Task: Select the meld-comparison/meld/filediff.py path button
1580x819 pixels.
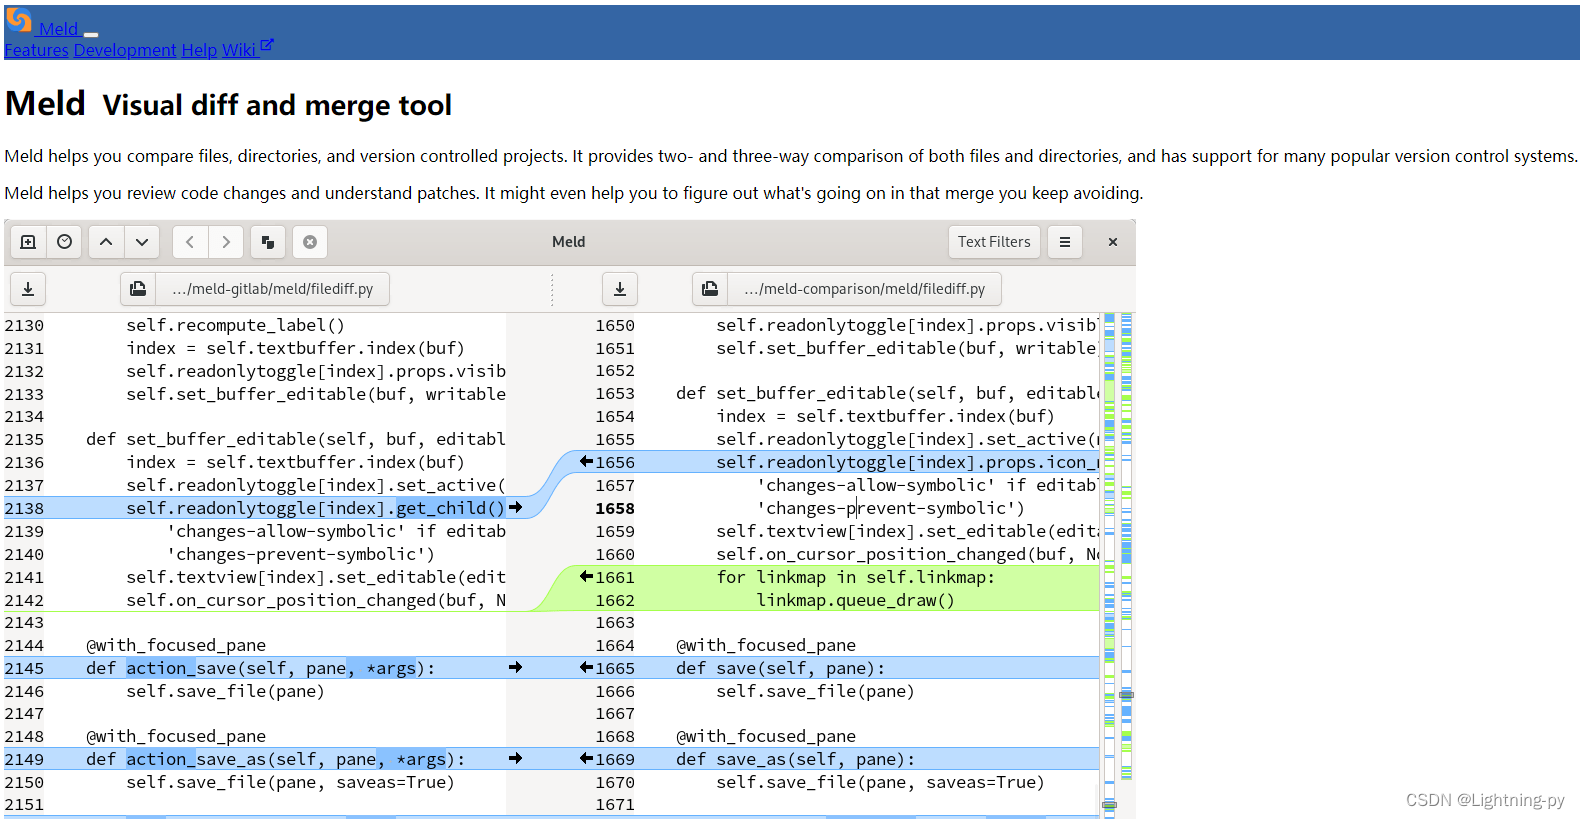Action: click(x=865, y=289)
